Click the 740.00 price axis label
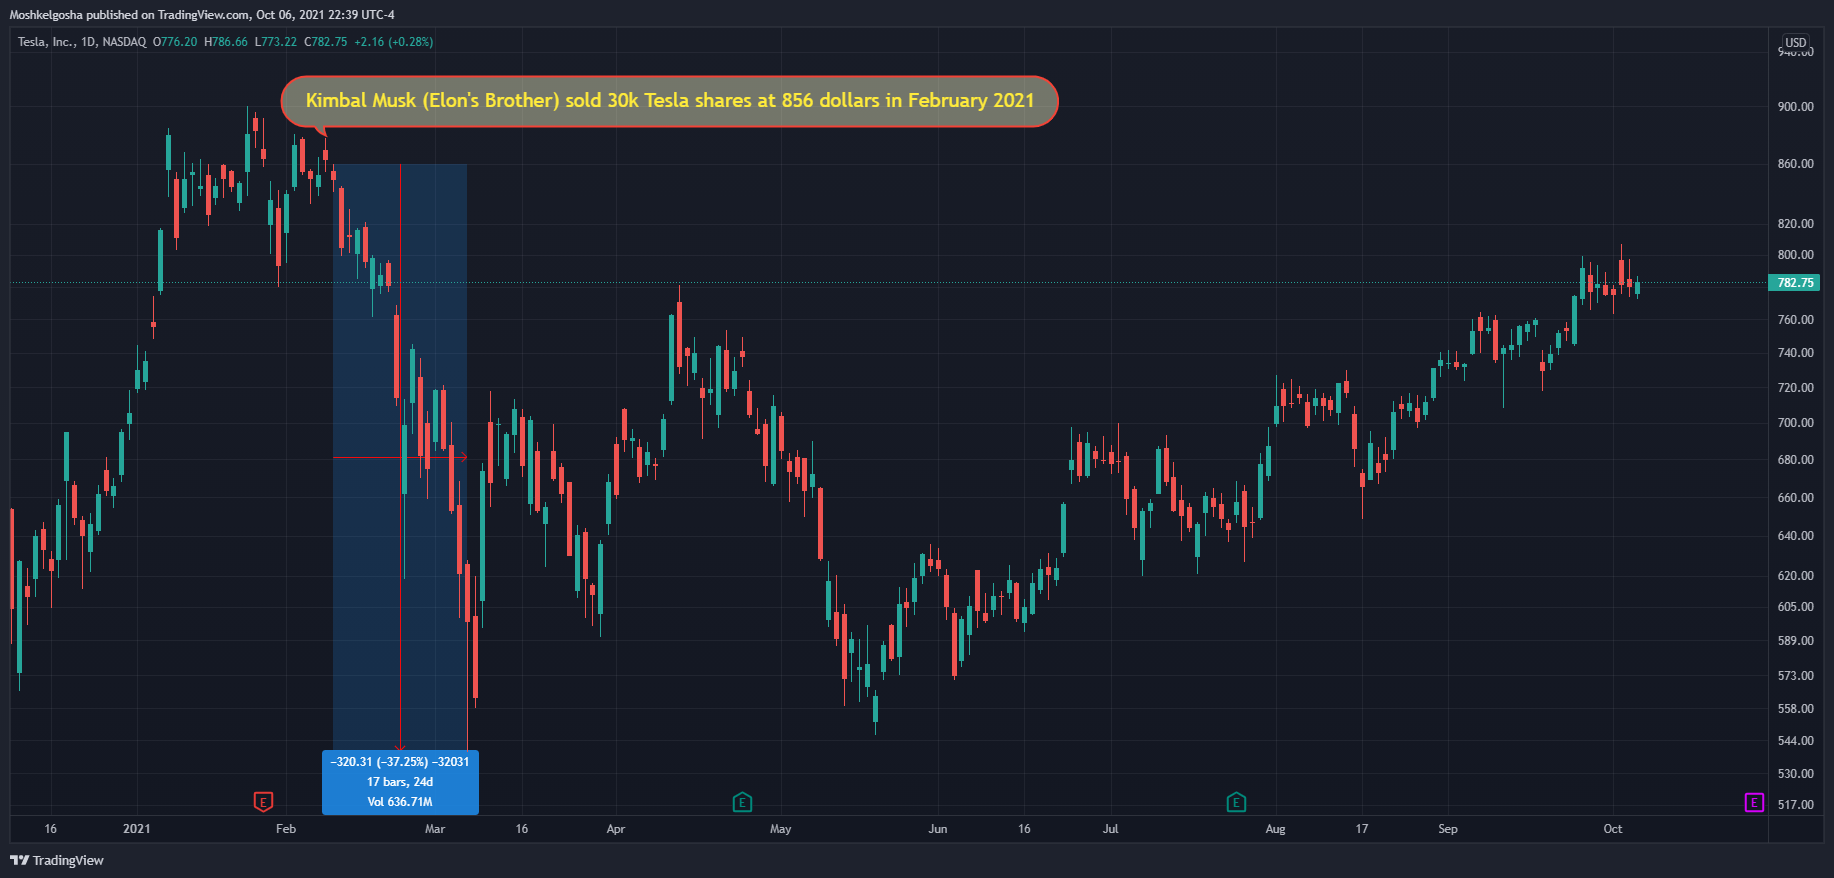 point(1796,353)
